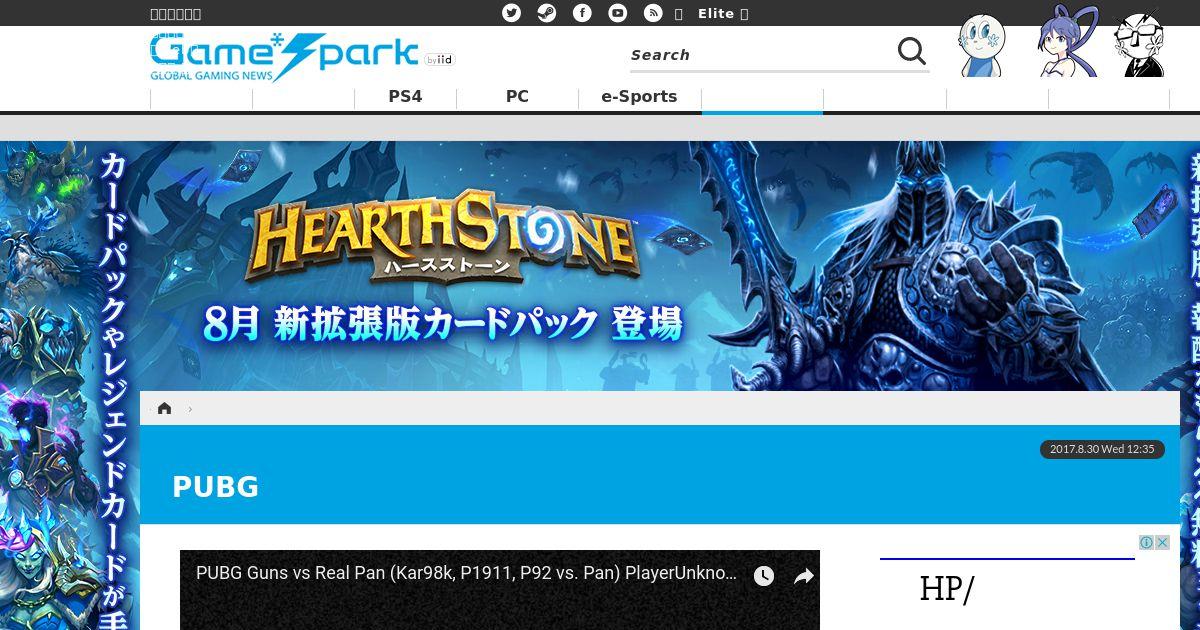This screenshot has height=630, width=1200.
Task: Go to home via house icon breadcrumb
Action: pyautogui.click(x=164, y=408)
